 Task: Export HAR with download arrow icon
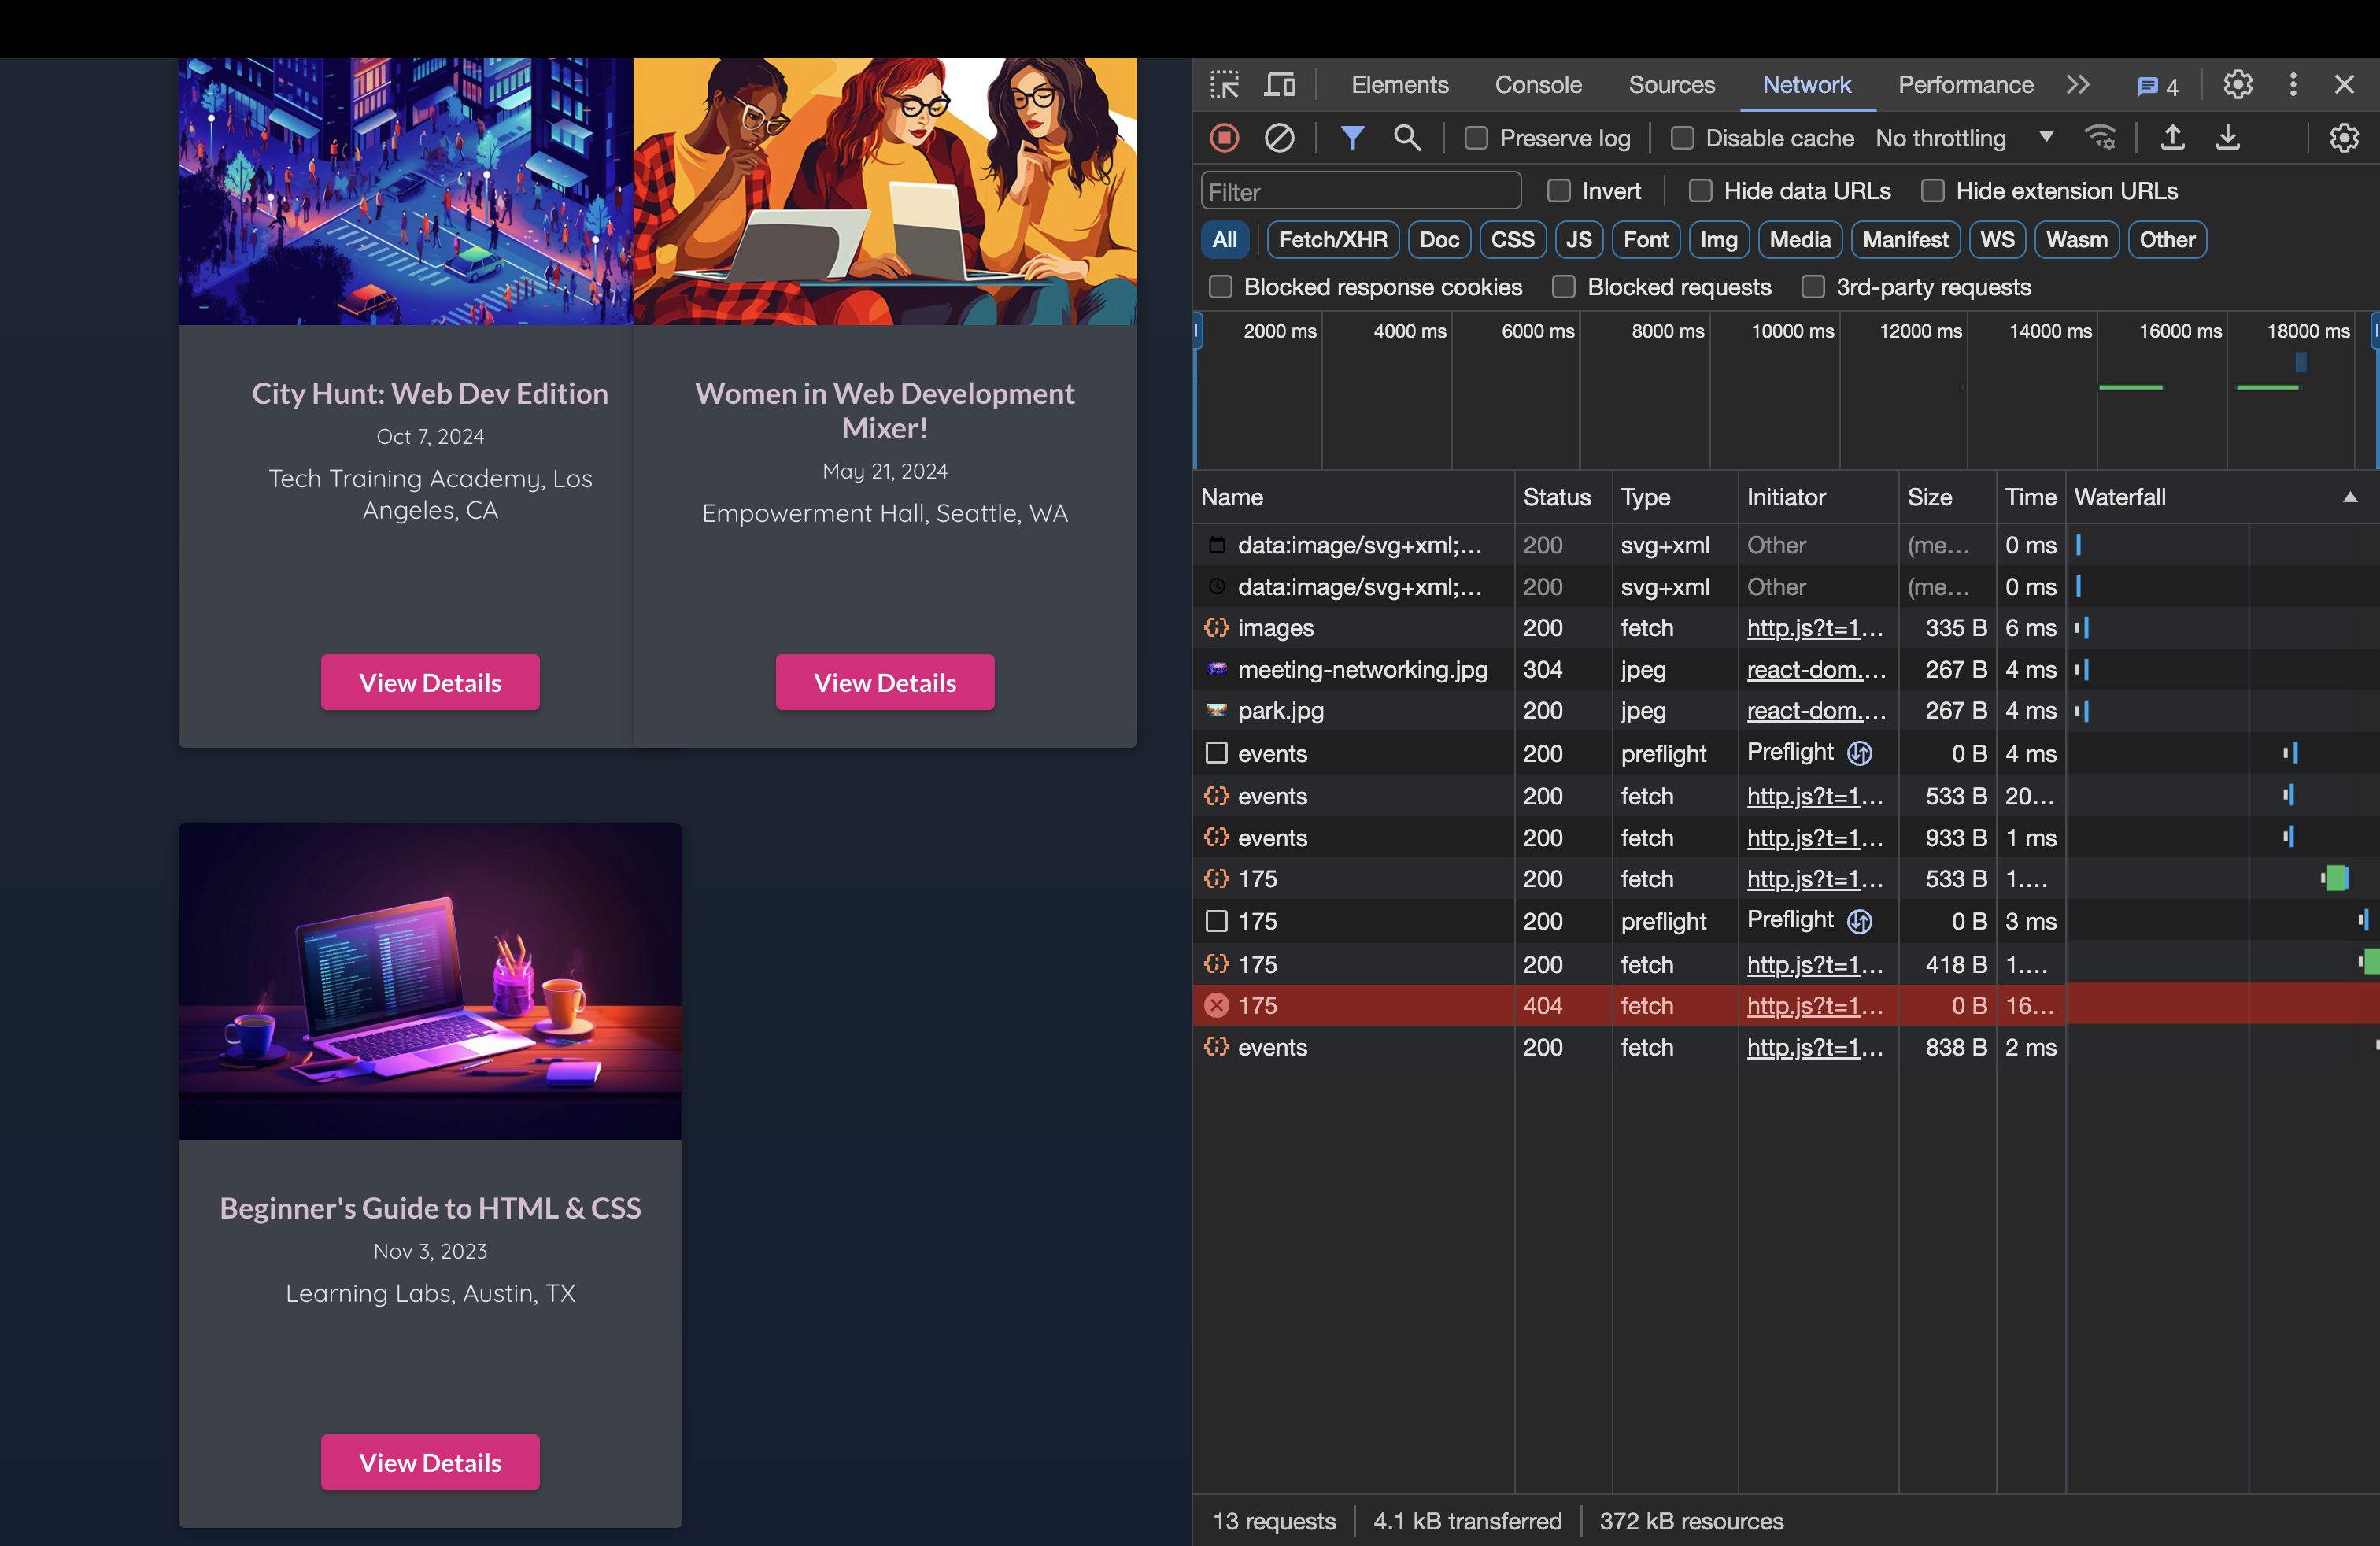click(x=2227, y=138)
